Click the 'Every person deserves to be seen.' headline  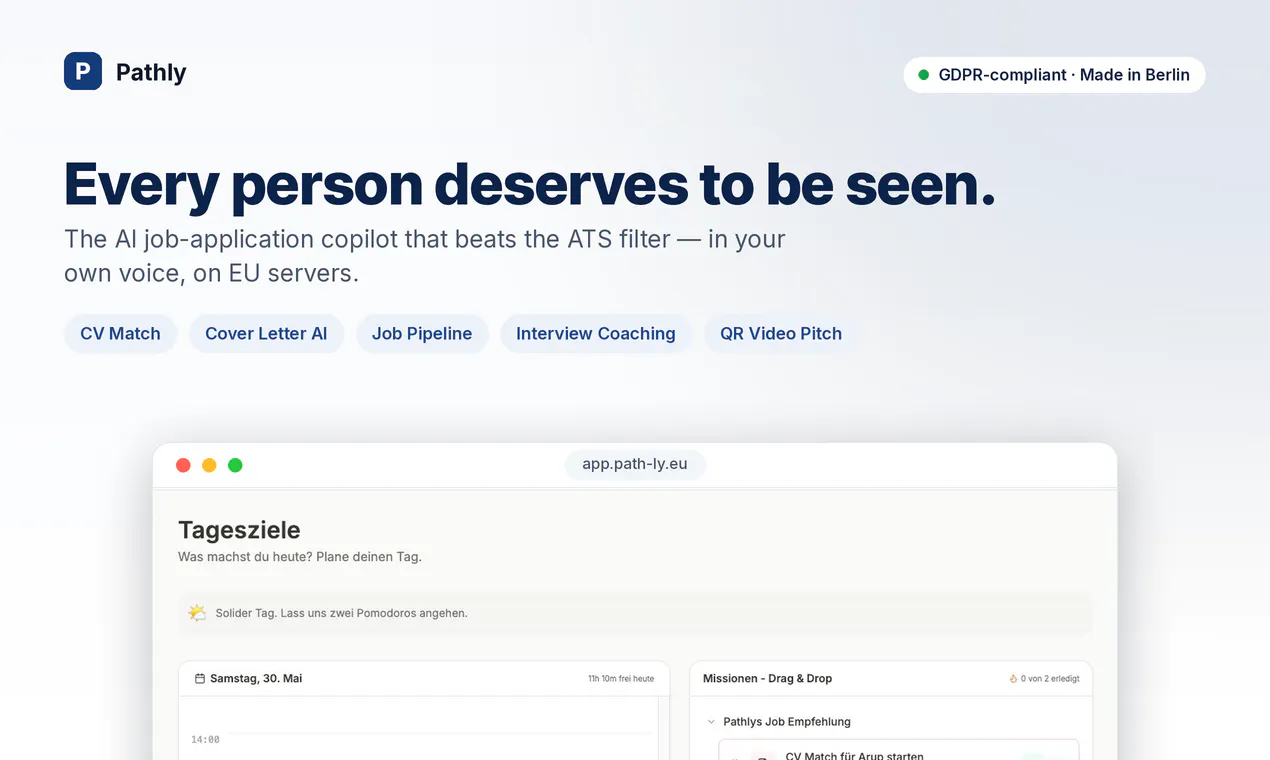(530, 184)
